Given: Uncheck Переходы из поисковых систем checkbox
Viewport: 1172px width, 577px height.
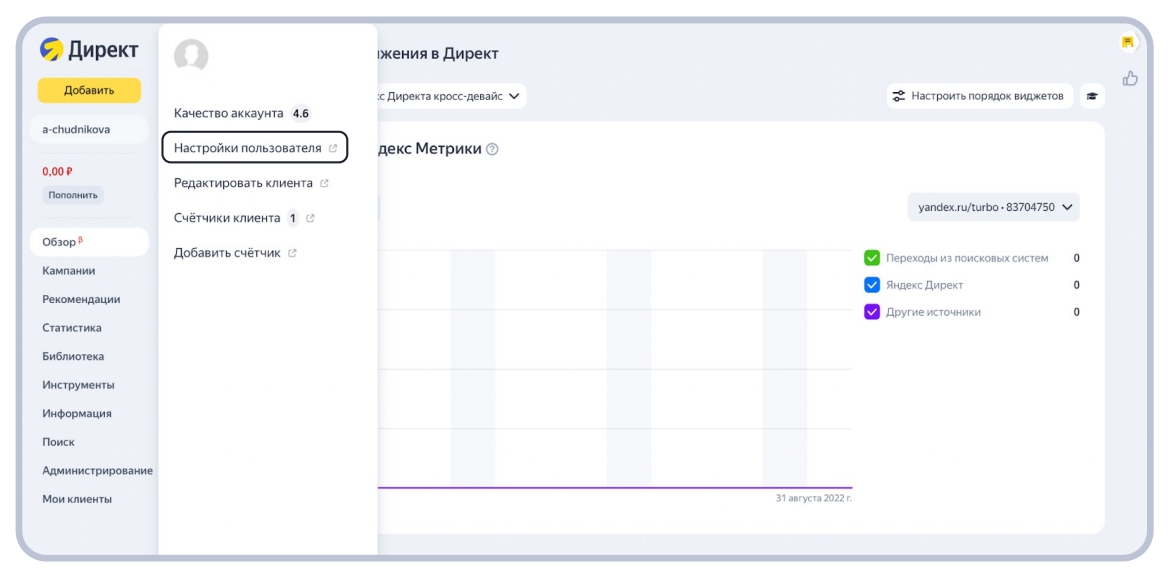Looking at the screenshot, I should click(871, 258).
